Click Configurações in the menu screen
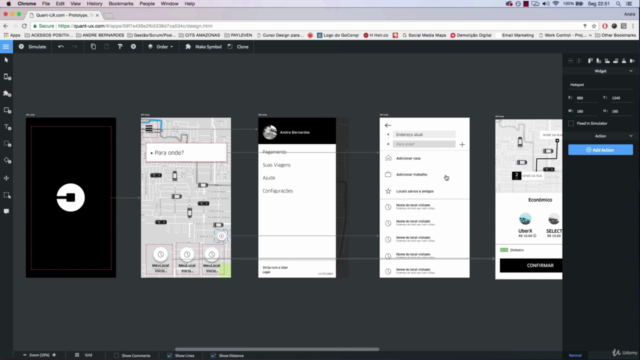This screenshot has width=640, height=360. pyautogui.click(x=278, y=191)
